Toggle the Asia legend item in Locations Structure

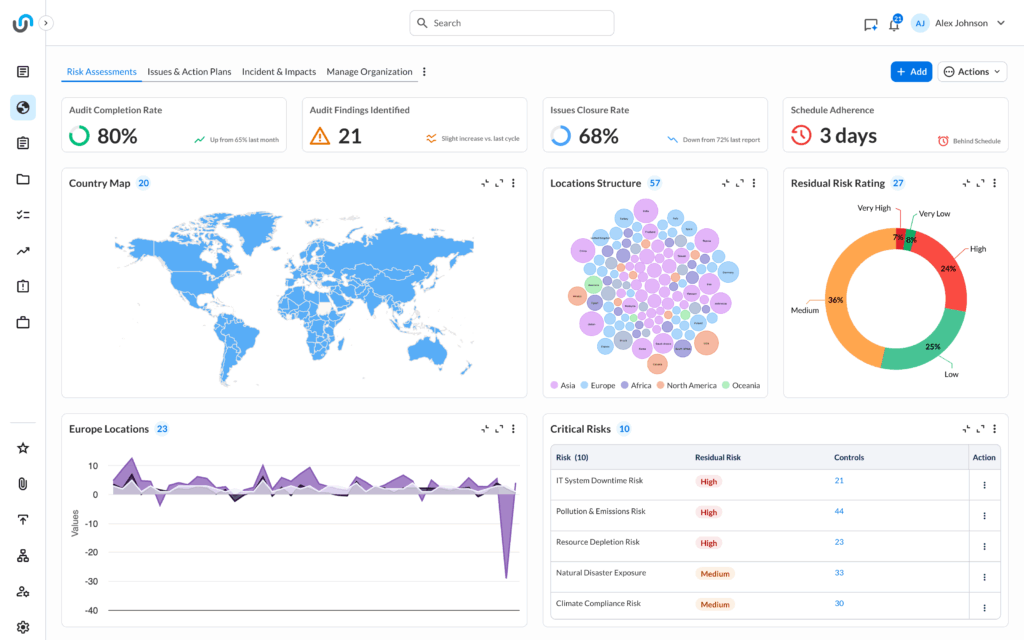(561, 385)
